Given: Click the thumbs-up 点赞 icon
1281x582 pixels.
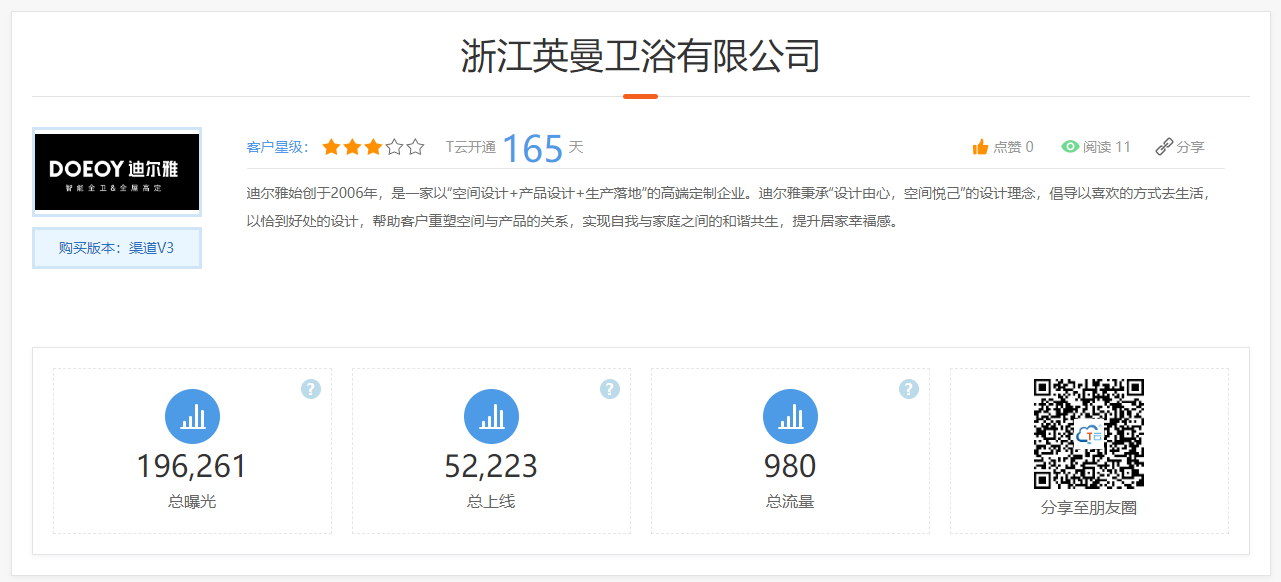Looking at the screenshot, I should pos(980,147).
